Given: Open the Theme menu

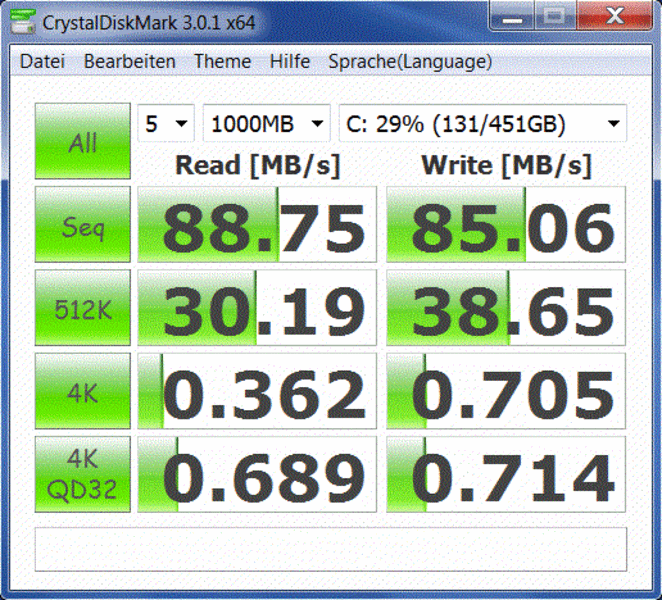Looking at the screenshot, I should [222, 62].
